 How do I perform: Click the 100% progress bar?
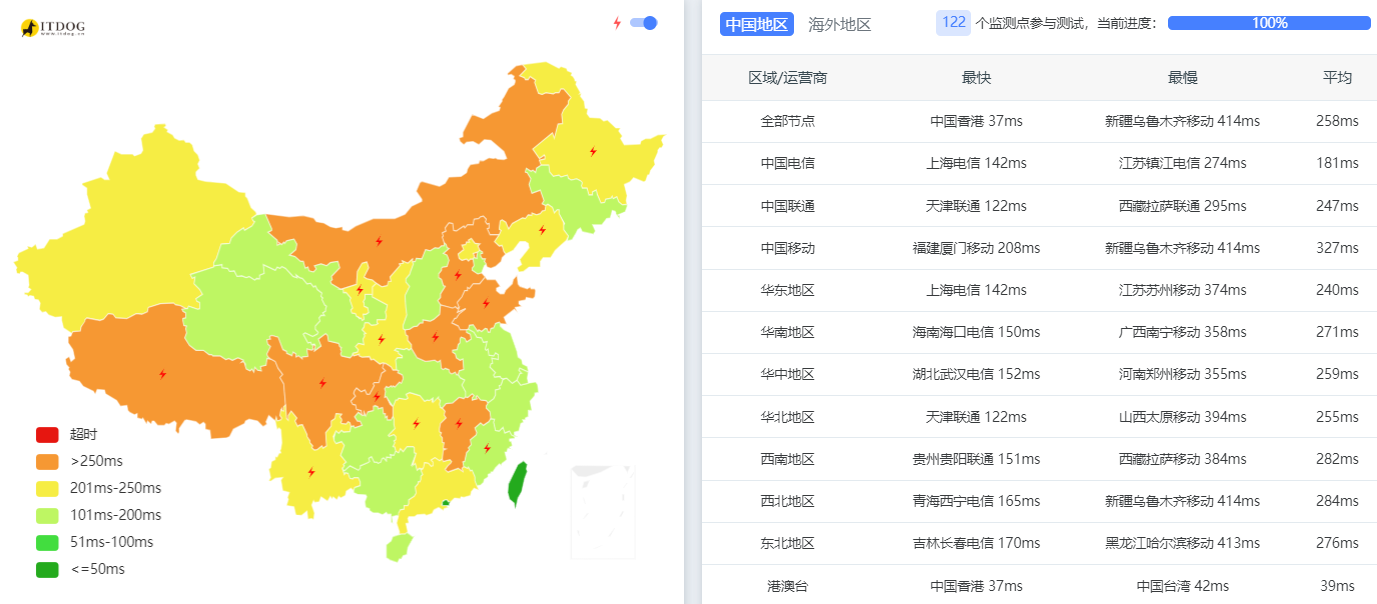[x=1268, y=23]
